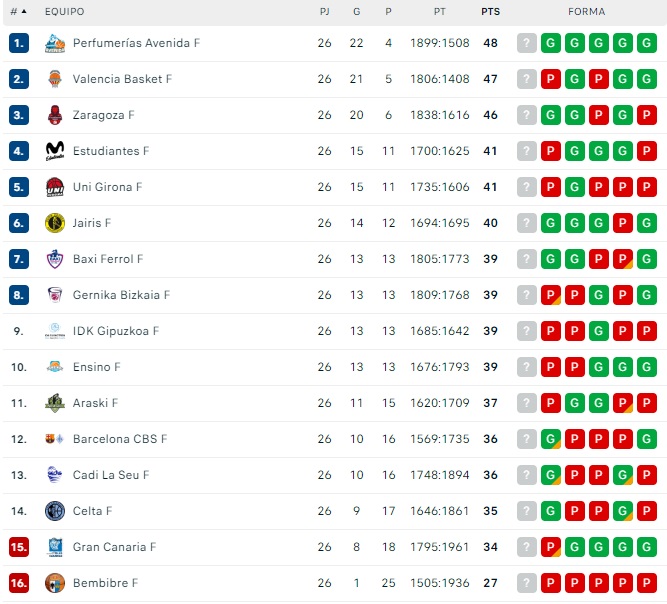Screen dimensions: 667x604
Task: Click the Gran Canaria F team name
Action: 114,547
